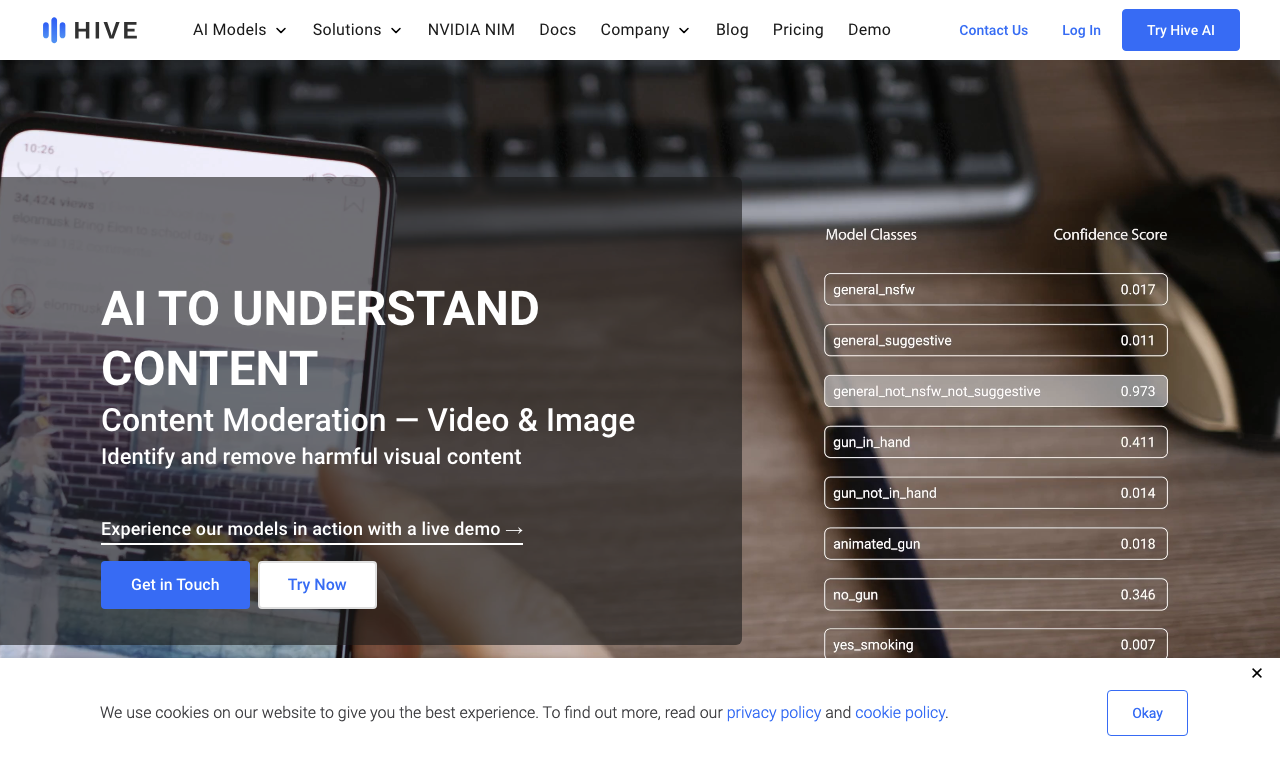Expand the AI Models dropdown chevron
Image resolution: width=1280 pixels, height=768 pixels.
tap(281, 31)
